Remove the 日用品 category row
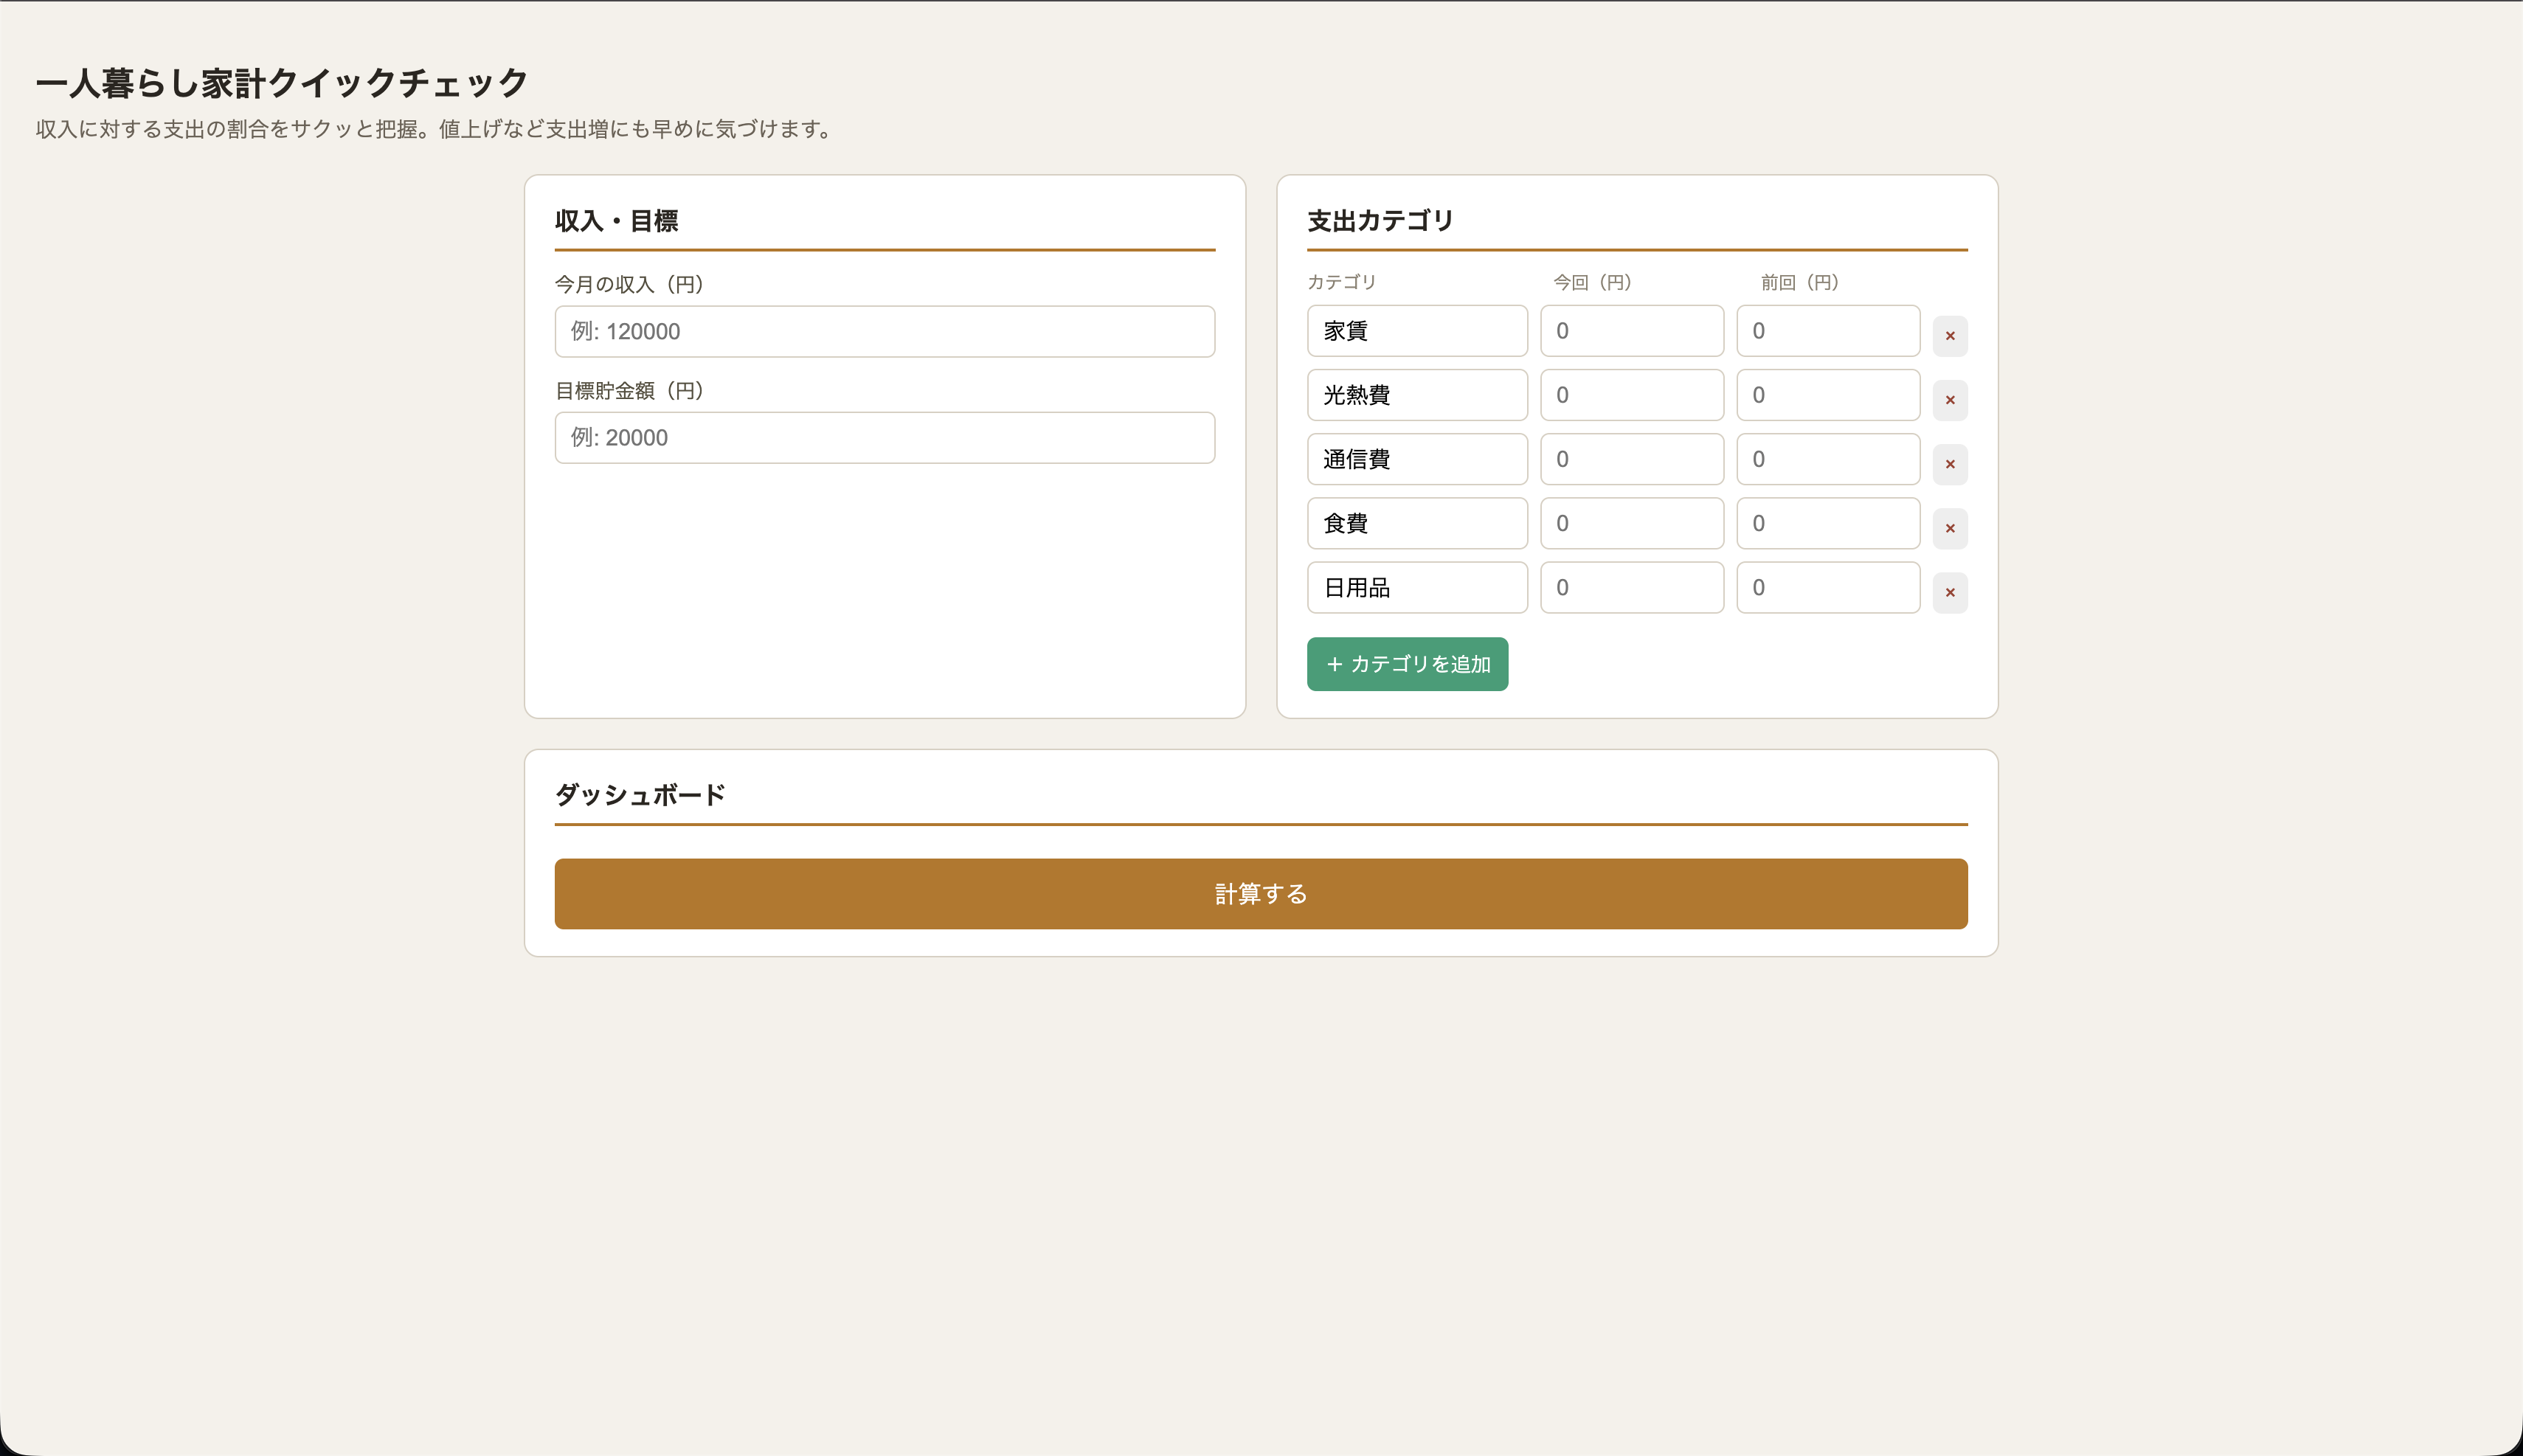The width and height of the screenshot is (2523, 1456). click(x=1949, y=592)
